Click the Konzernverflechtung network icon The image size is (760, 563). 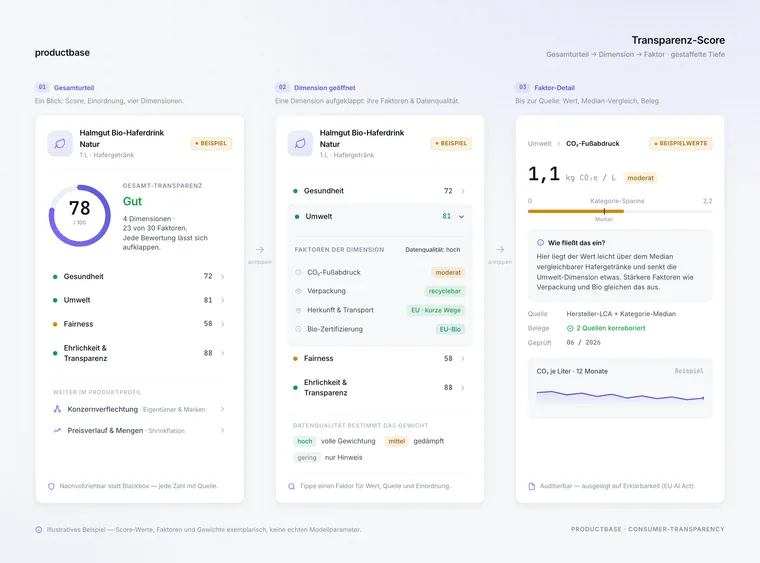[x=57, y=409]
